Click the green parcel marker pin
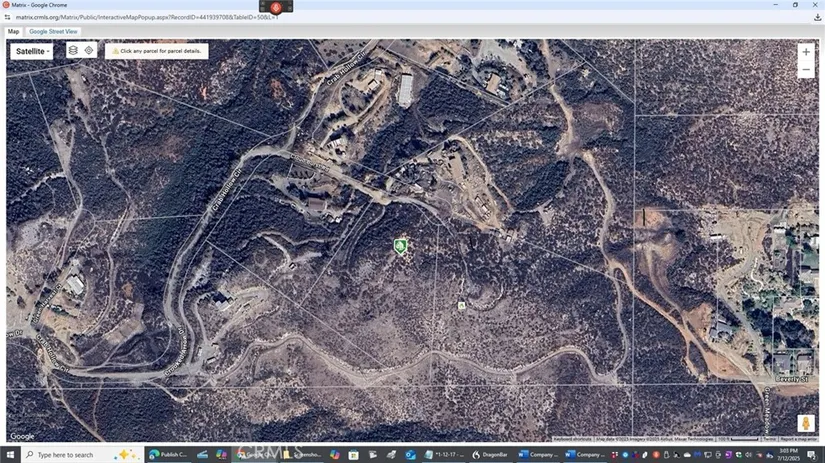 click(x=401, y=246)
